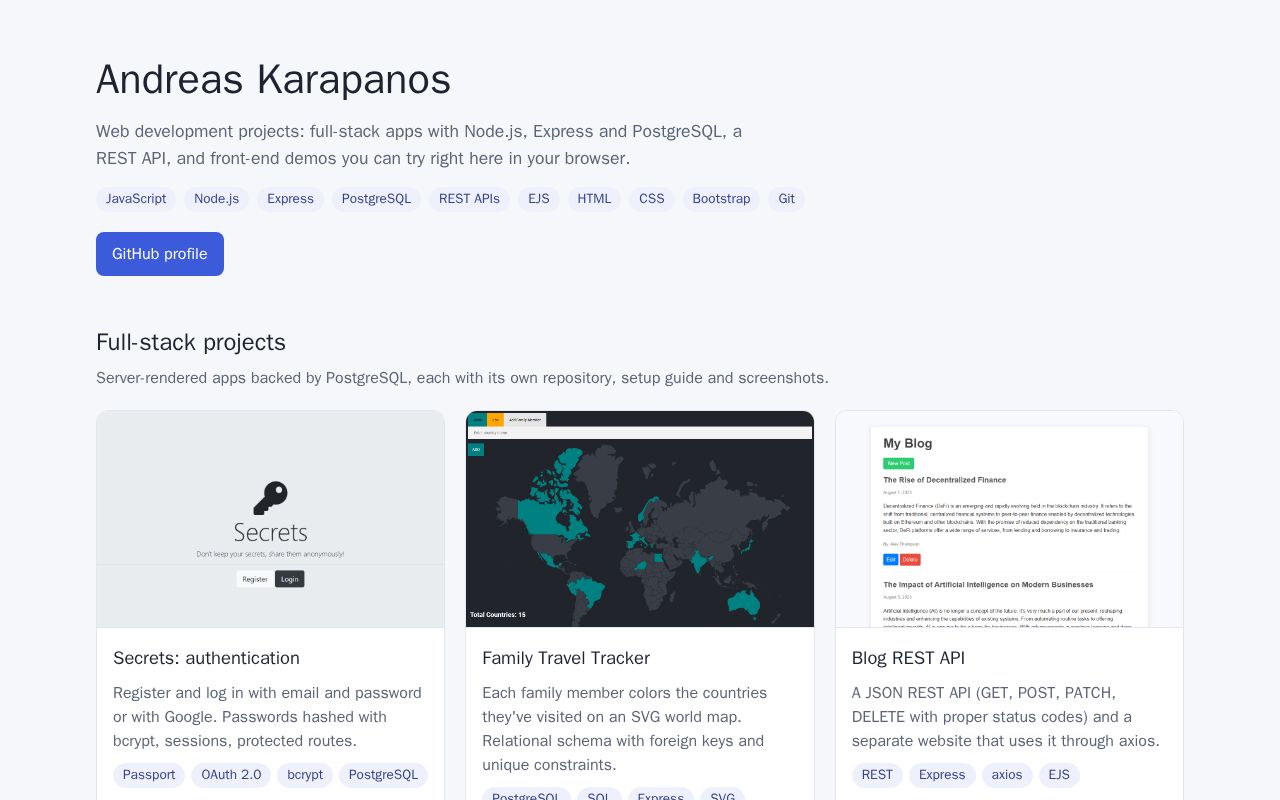Viewport: 1280px width, 800px height.
Task: Click the Full-stack projects section heading
Action: click(x=191, y=342)
